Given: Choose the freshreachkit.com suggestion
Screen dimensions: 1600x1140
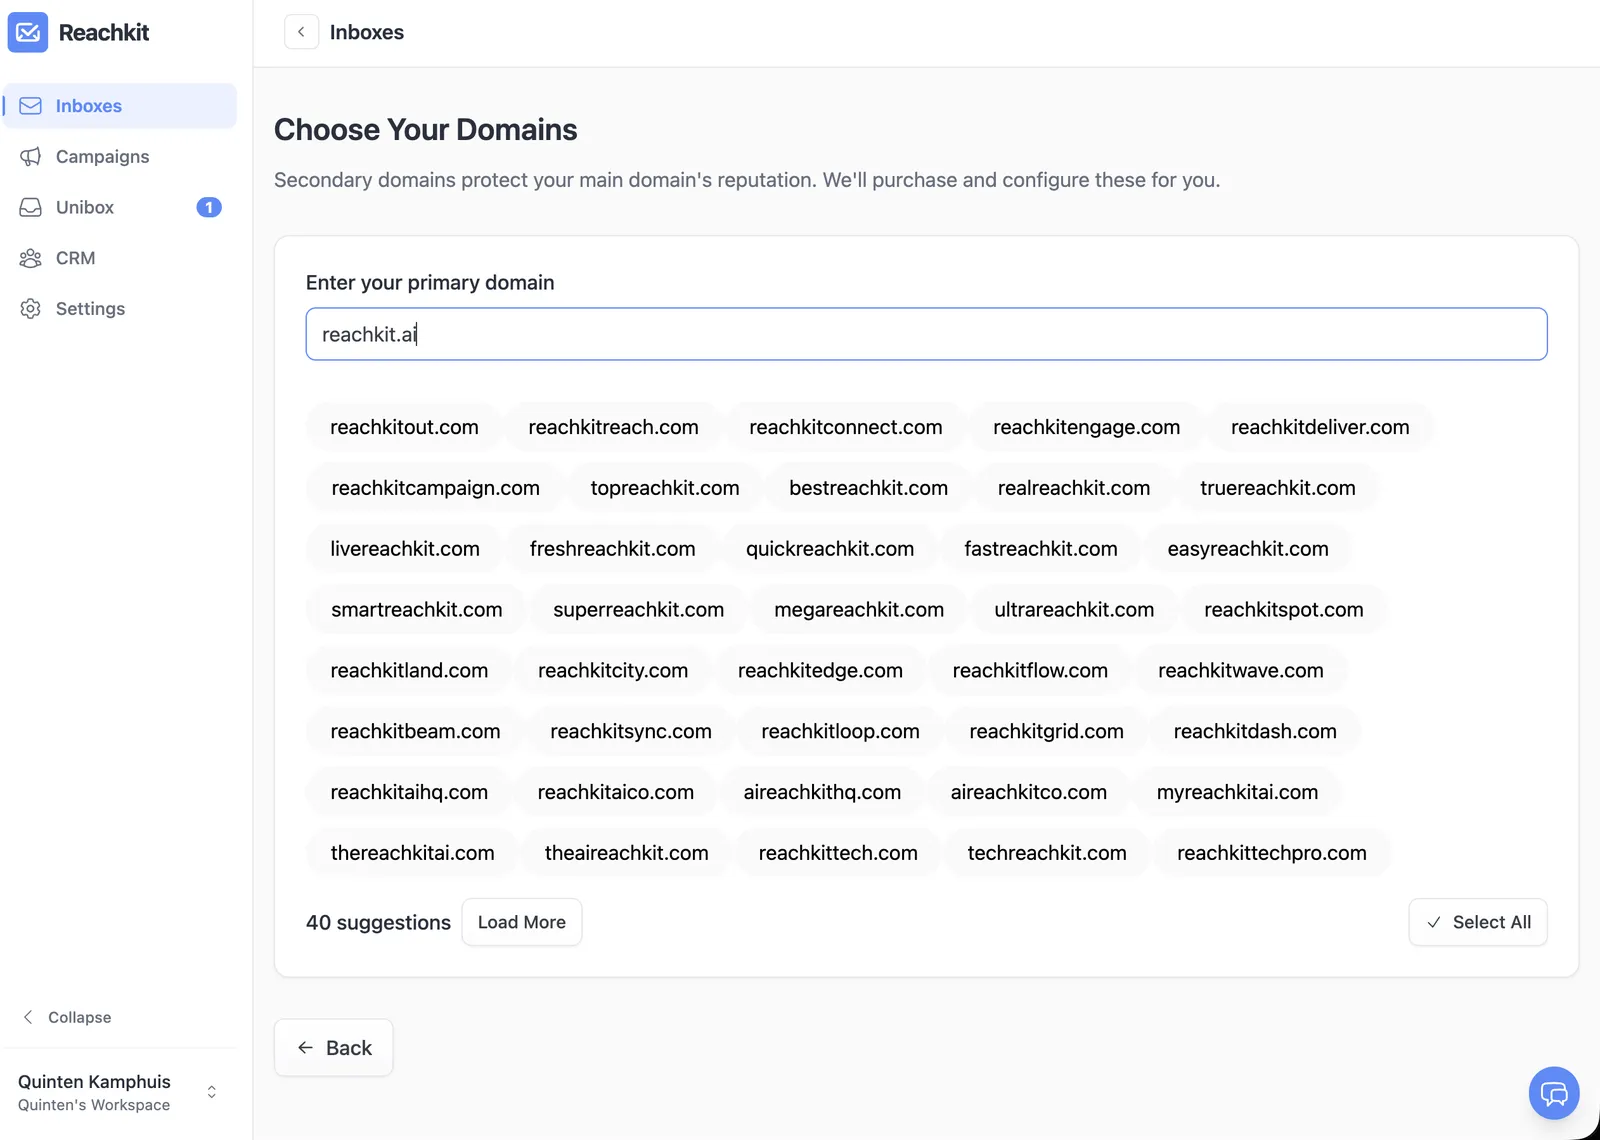Looking at the screenshot, I should pyautogui.click(x=613, y=549).
